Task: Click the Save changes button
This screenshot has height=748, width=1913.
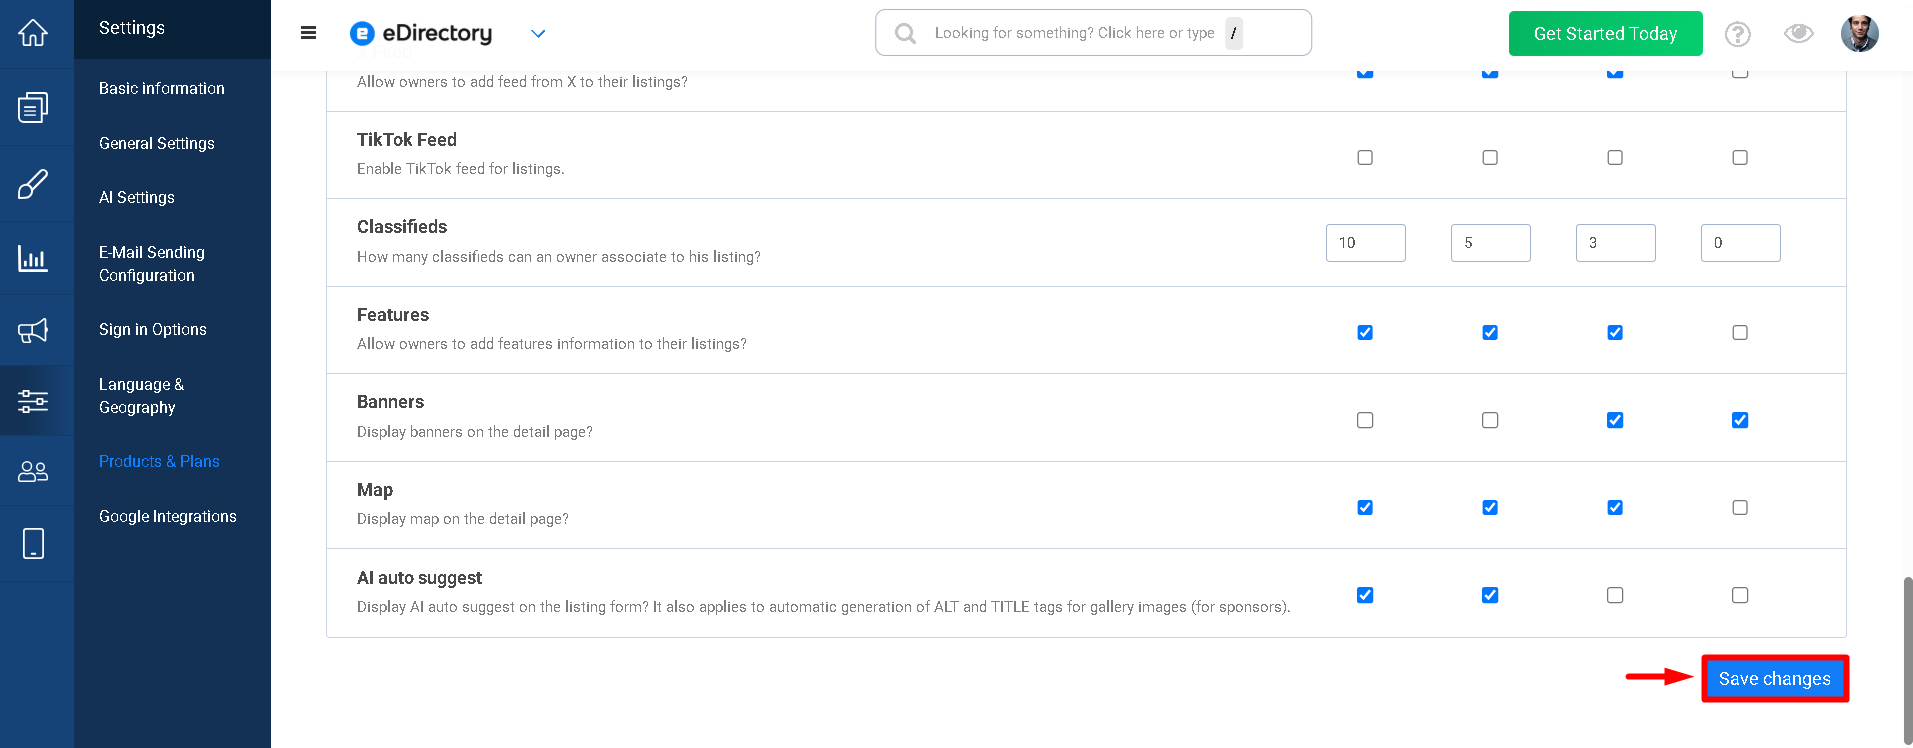Action: (1775, 679)
